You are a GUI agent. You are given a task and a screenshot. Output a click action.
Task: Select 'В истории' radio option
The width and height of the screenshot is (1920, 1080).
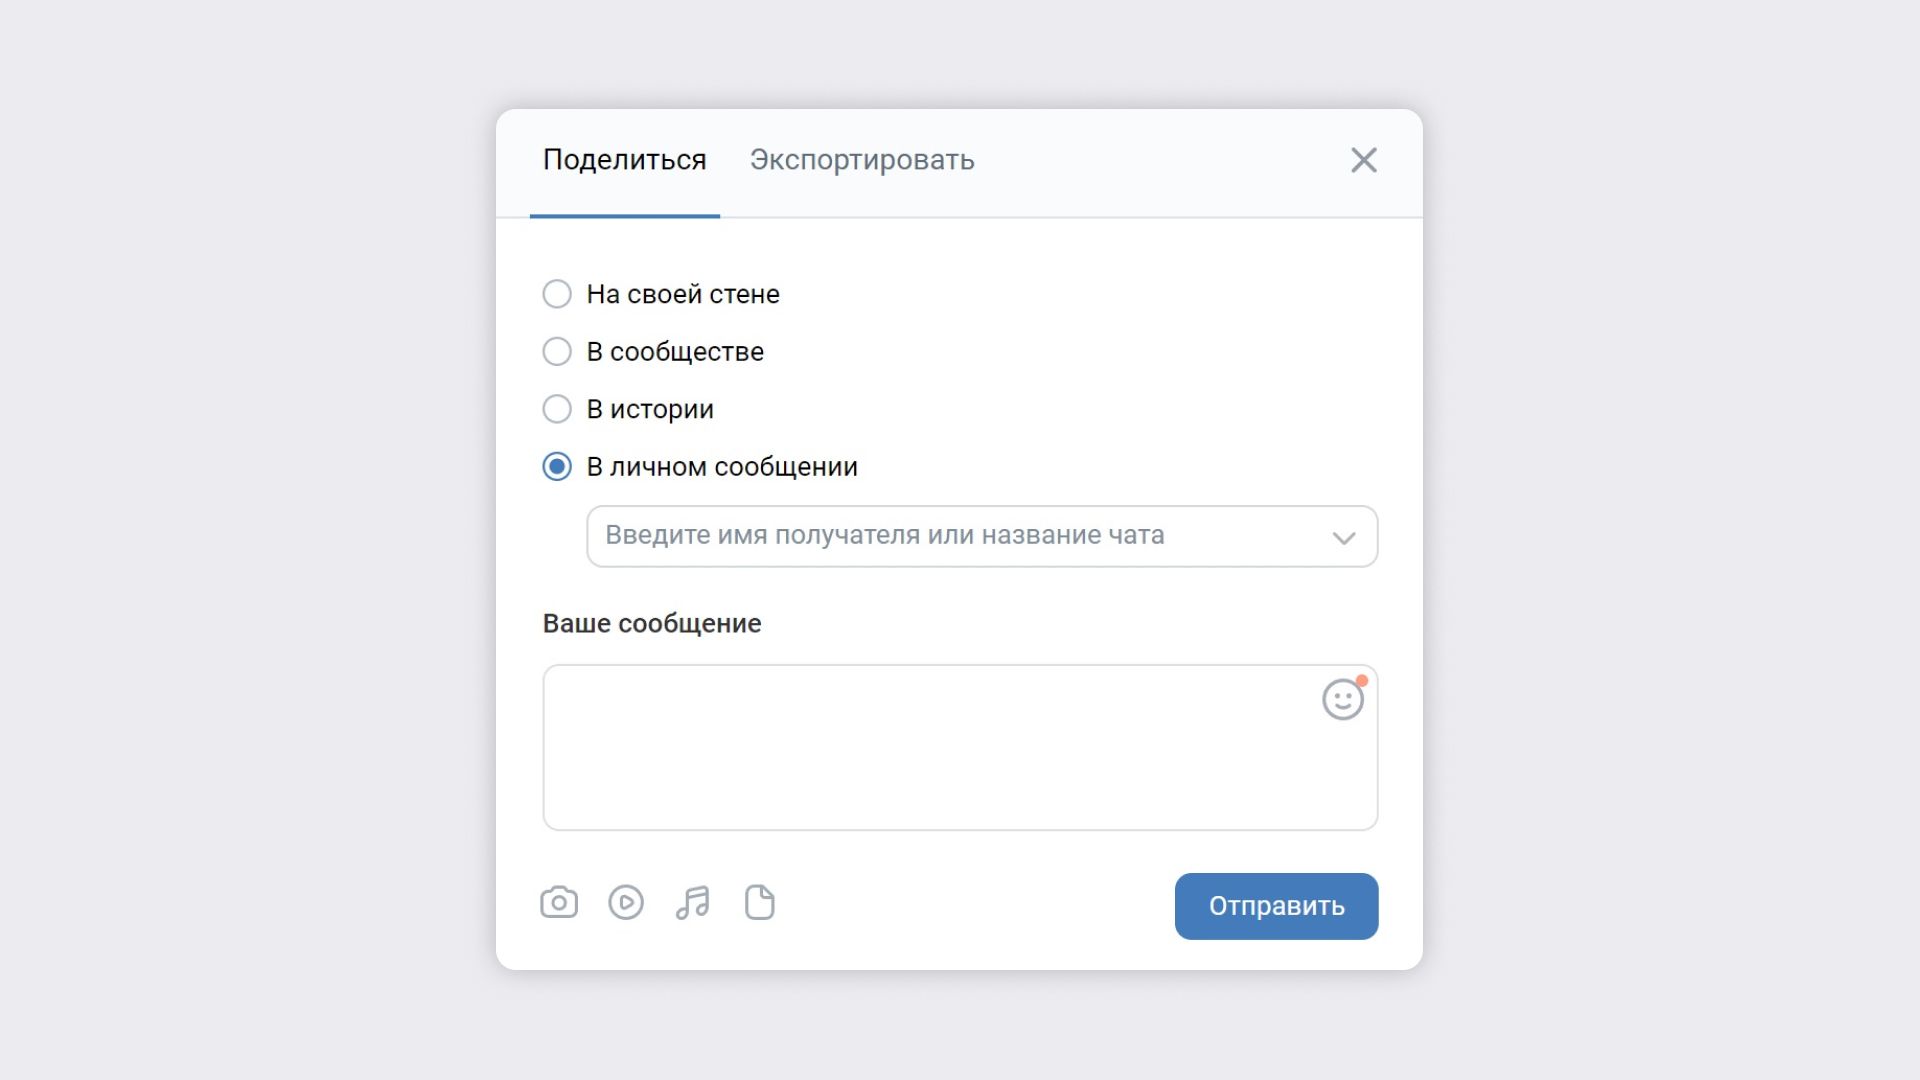[557, 409]
